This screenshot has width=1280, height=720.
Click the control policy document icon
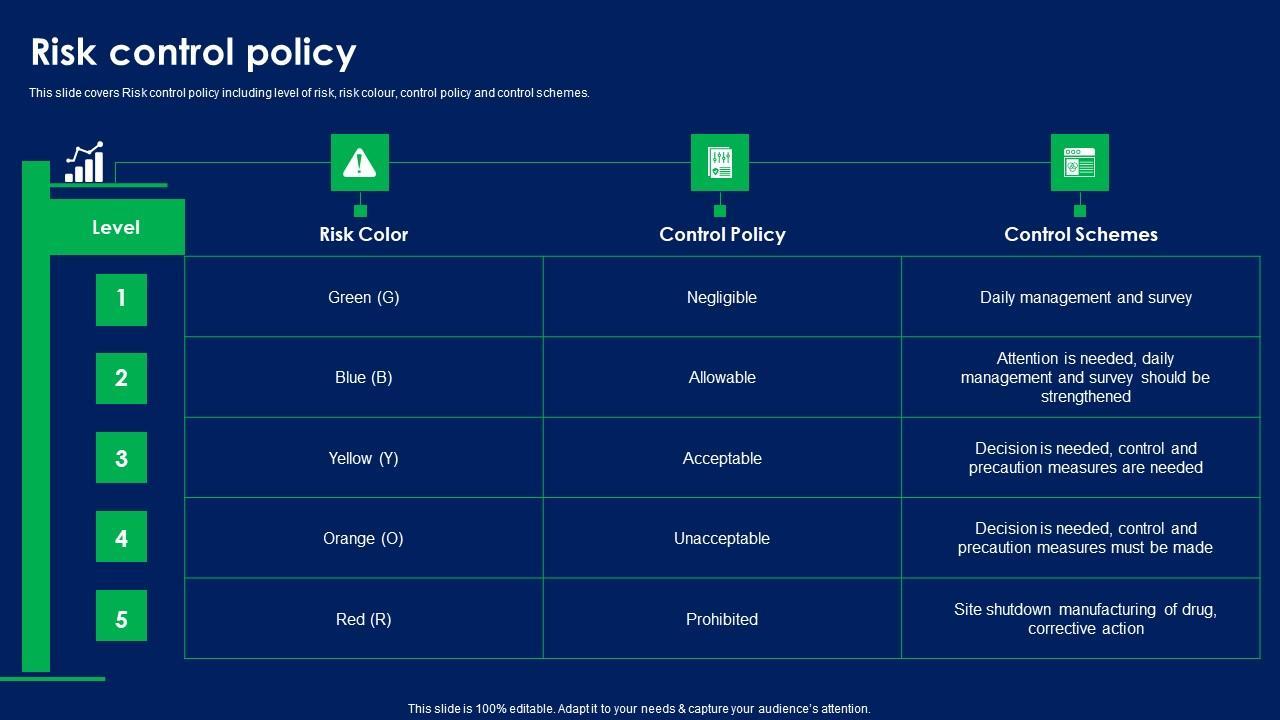719,163
